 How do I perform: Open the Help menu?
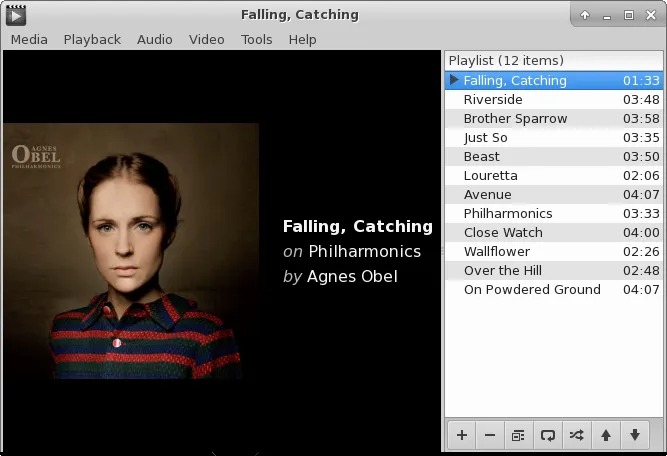coord(302,39)
